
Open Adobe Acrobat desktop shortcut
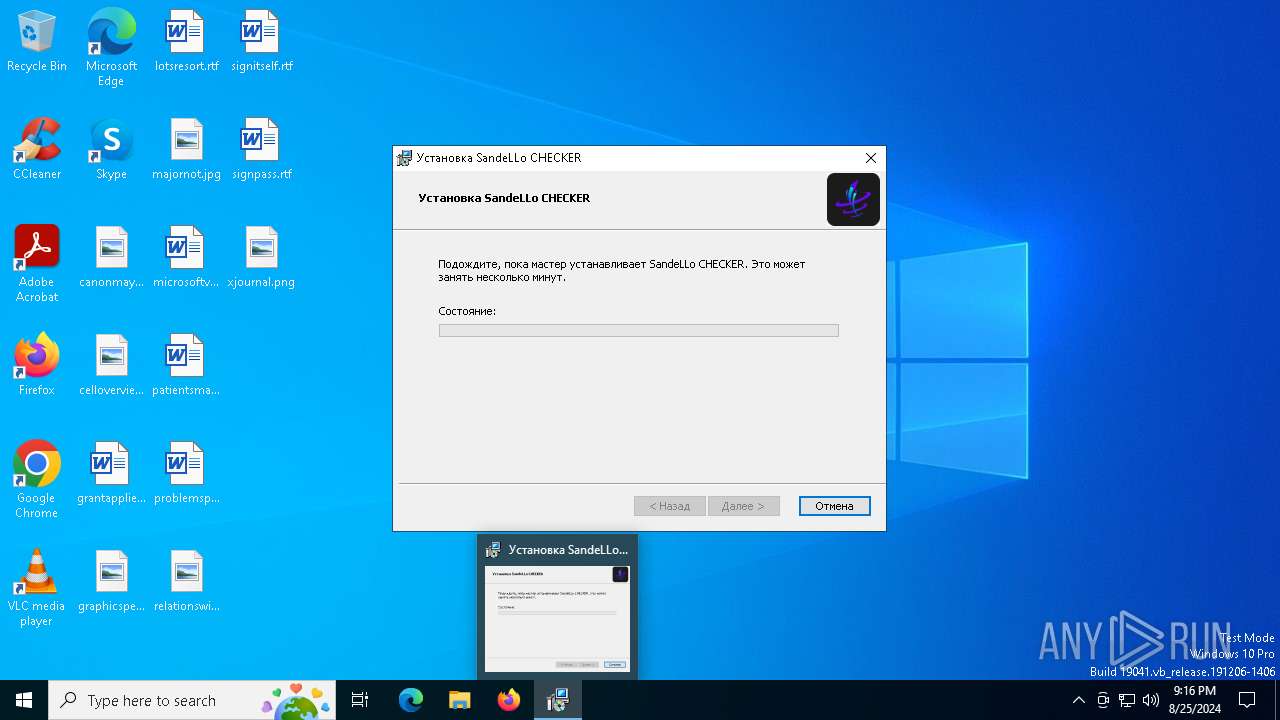37,263
